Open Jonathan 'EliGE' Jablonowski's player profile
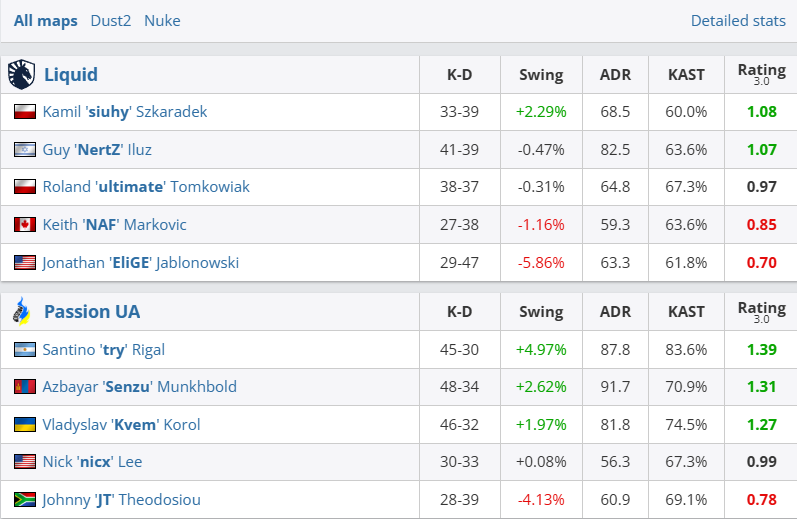797x519 pixels. click(140, 263)
